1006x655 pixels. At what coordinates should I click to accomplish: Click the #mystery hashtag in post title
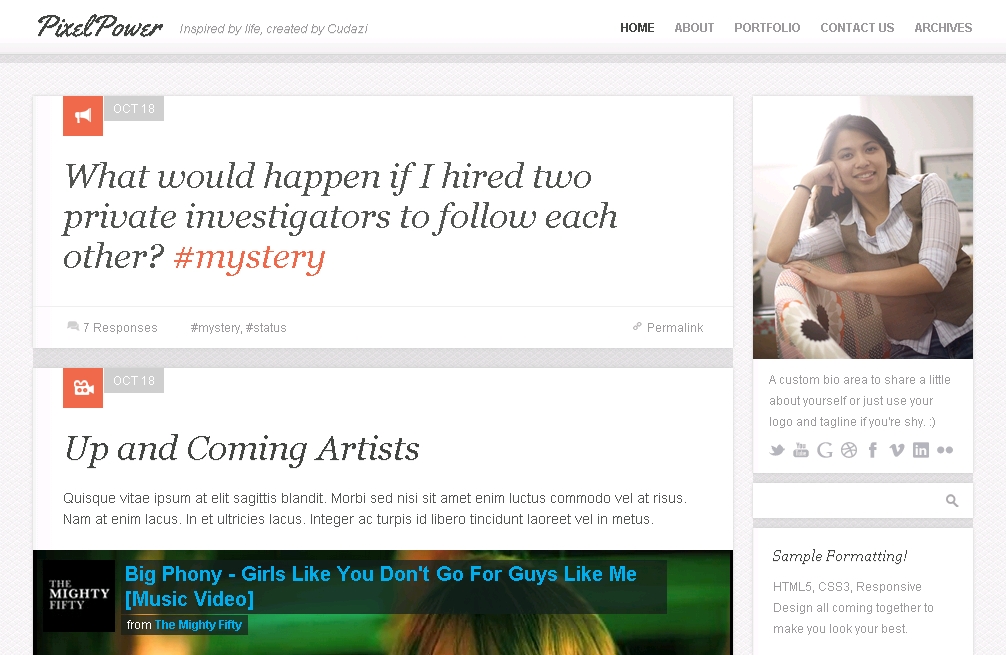coord(249,257)
